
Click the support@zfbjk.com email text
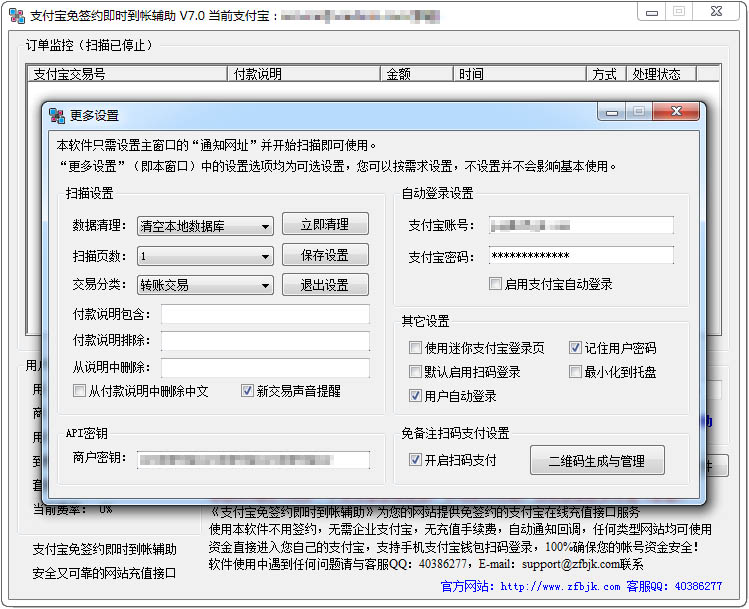(571, 564)
